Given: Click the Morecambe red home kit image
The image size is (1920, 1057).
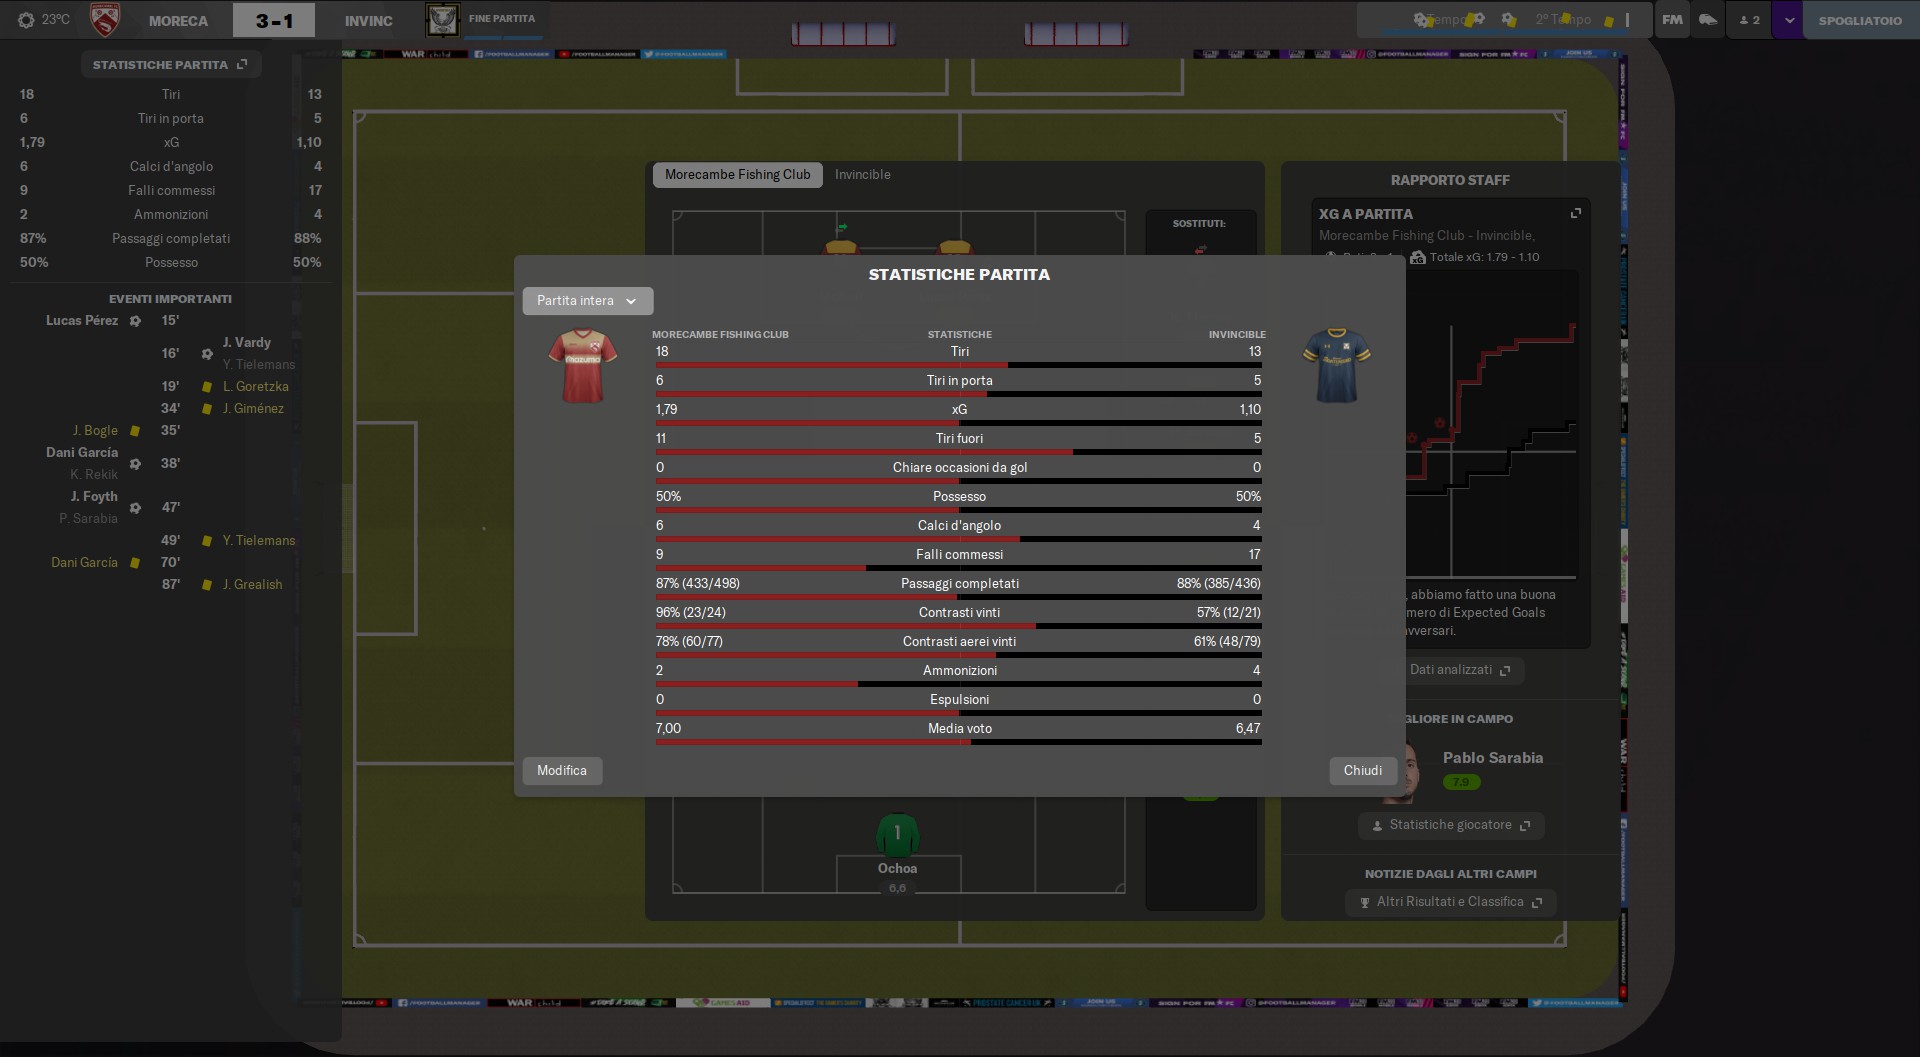Looking at the screenshot, I should click(583, 366).
